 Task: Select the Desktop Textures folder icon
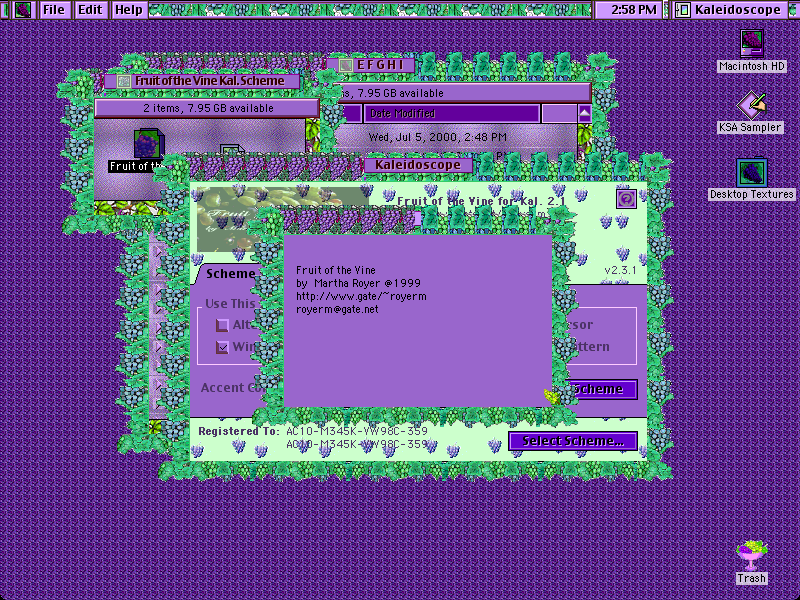752,179
